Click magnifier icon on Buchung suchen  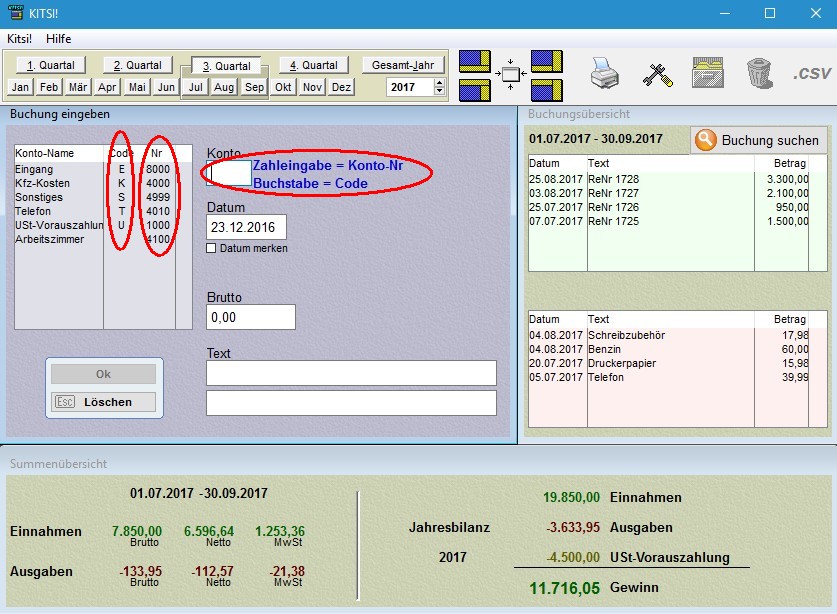tap(706, 140)
